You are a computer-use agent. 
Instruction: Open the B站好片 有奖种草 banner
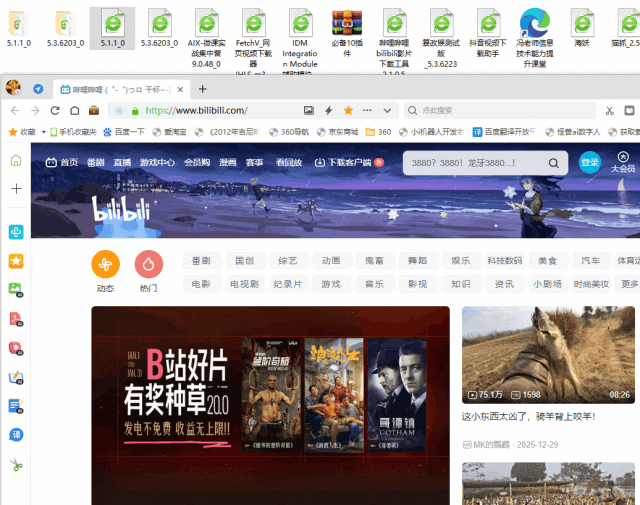click(270, 405)
